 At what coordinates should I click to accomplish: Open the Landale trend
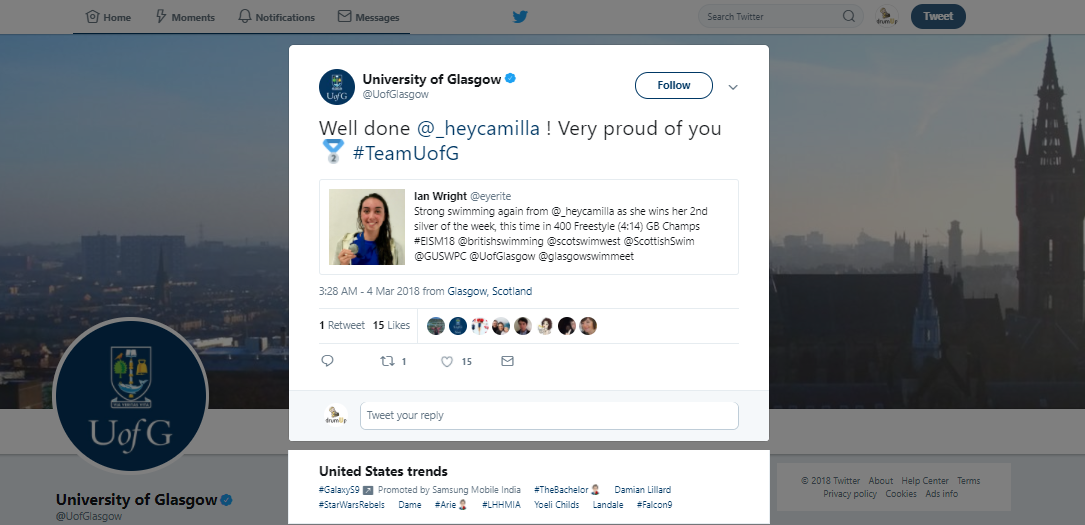coord(608,505)
